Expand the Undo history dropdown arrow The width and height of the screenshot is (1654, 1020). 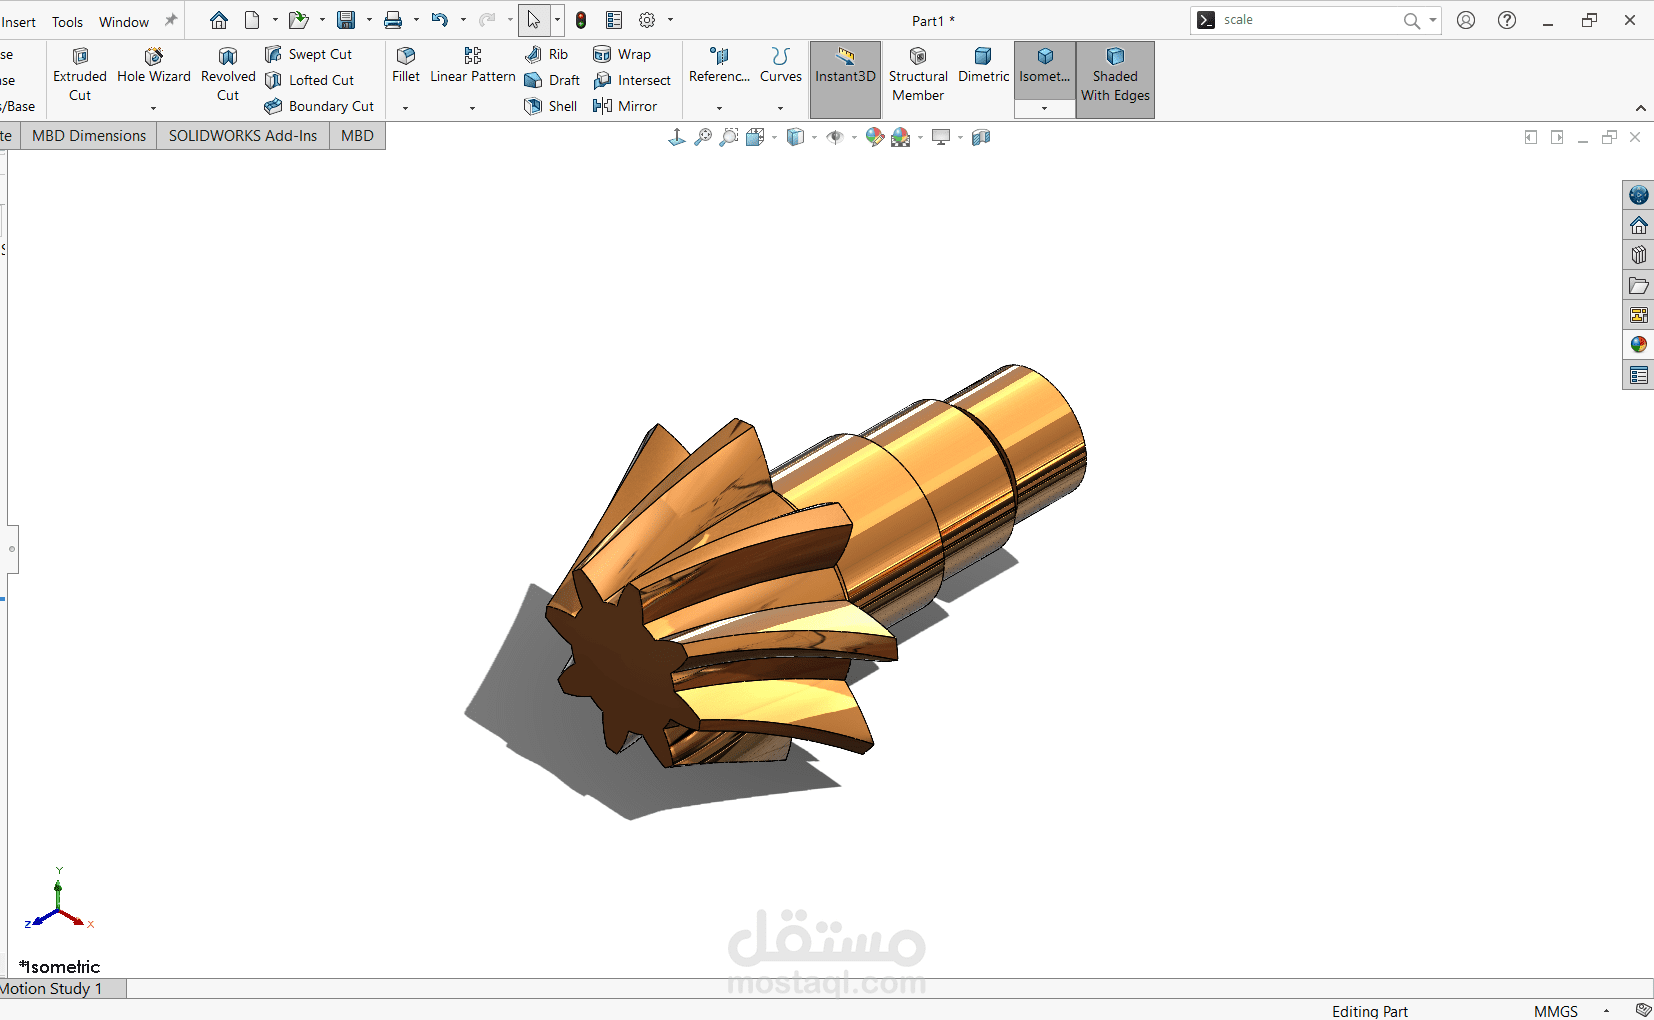point(463,20)
